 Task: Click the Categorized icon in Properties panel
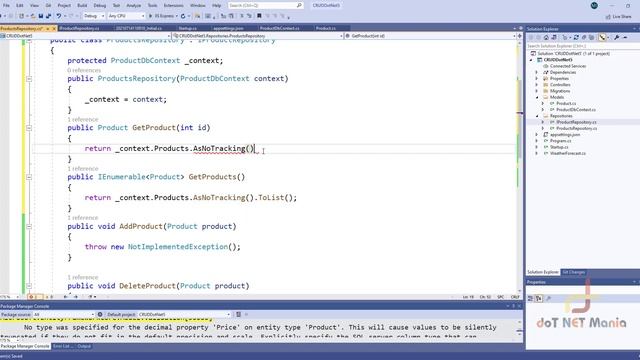click(x=530, y=299)
